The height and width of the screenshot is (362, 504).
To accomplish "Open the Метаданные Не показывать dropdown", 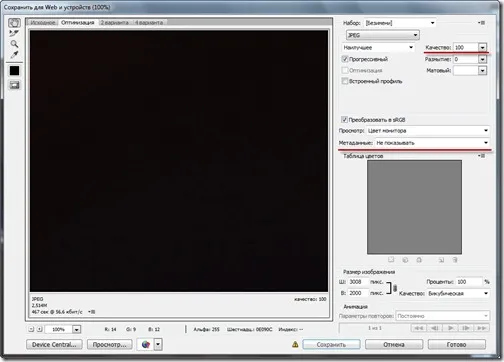I will pyautogui.click(x=432, y=143).
